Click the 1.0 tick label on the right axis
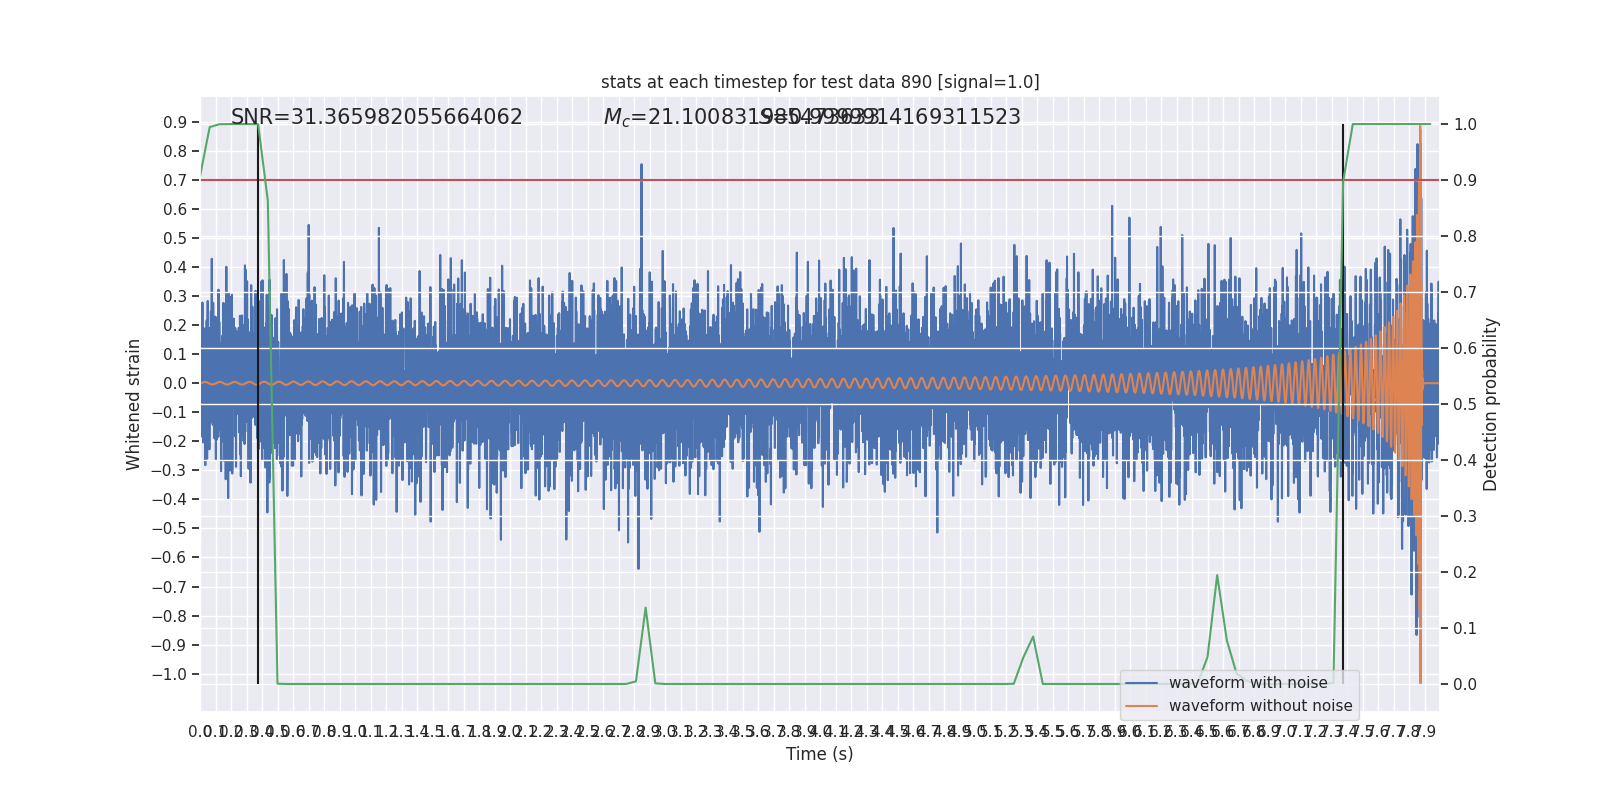The image size is (1600, 800). coord(1465,125)
